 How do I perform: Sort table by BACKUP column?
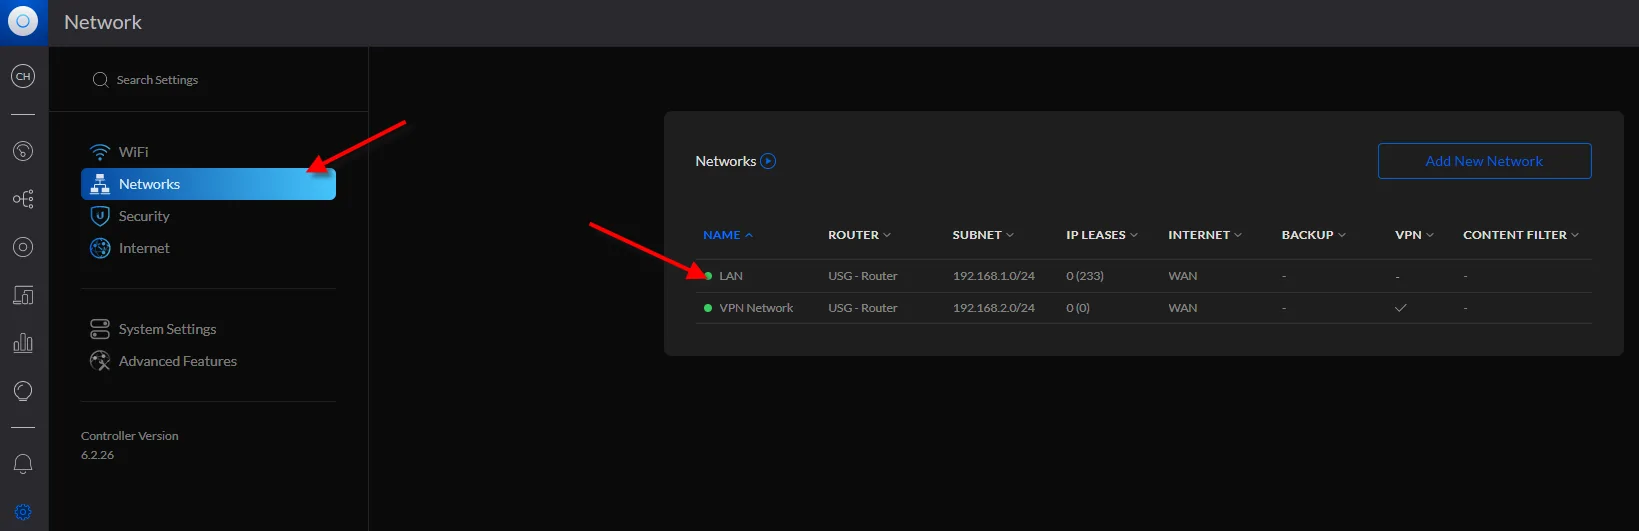[1314, 235]
